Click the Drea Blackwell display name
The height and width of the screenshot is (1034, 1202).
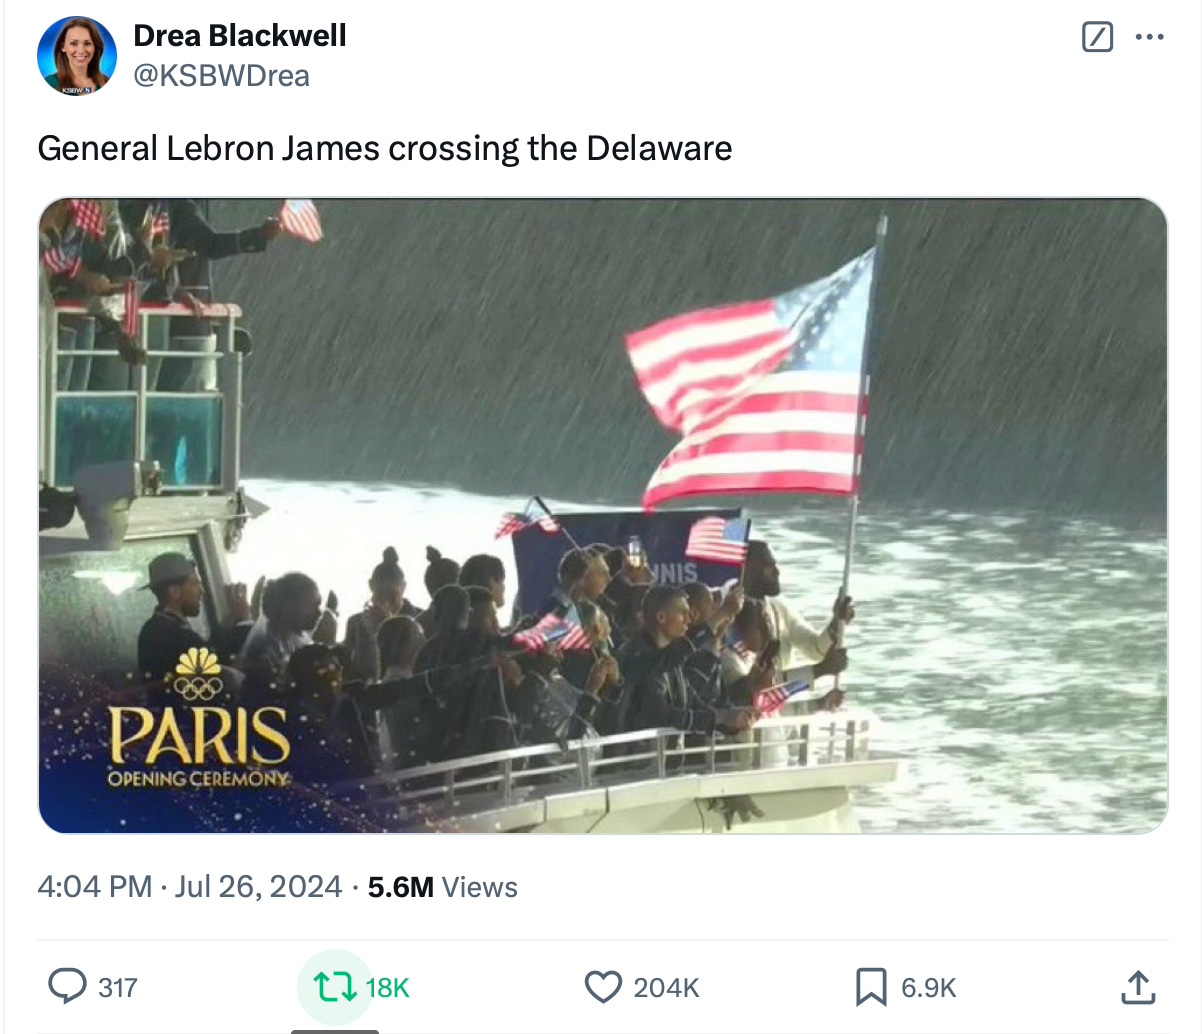click(x=240, y=35)
